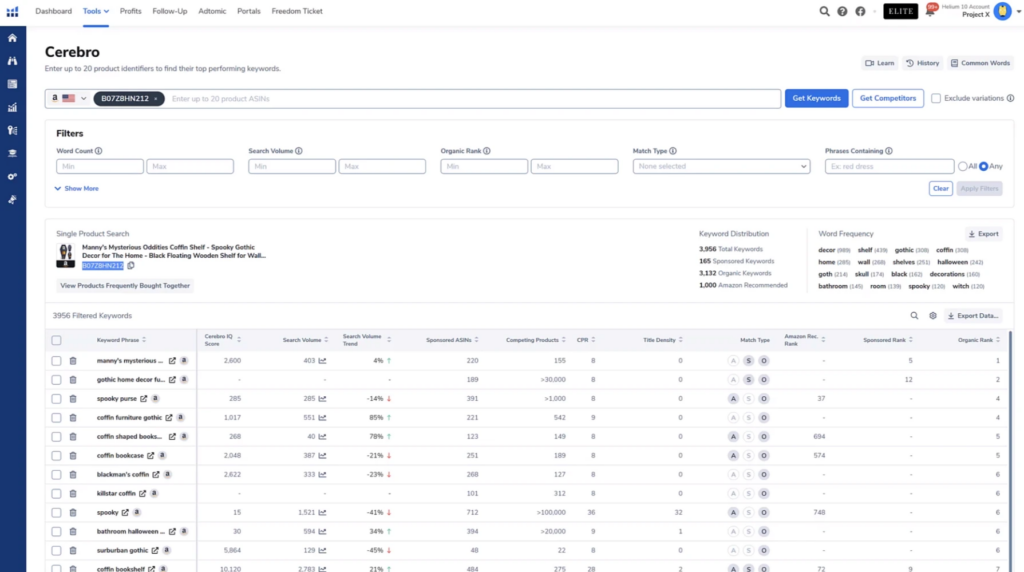Open the account dropdown arrow

click(1018, 11)
